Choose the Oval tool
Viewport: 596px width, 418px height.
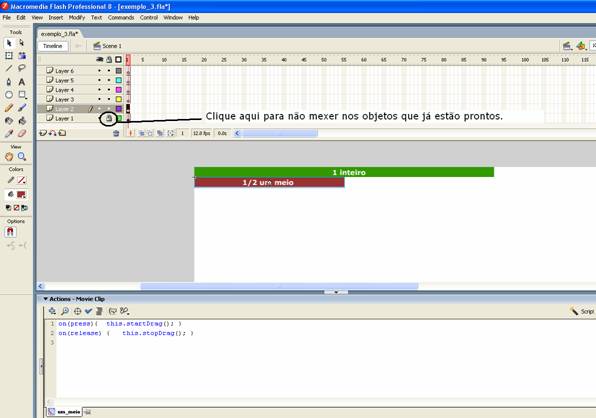9,95
